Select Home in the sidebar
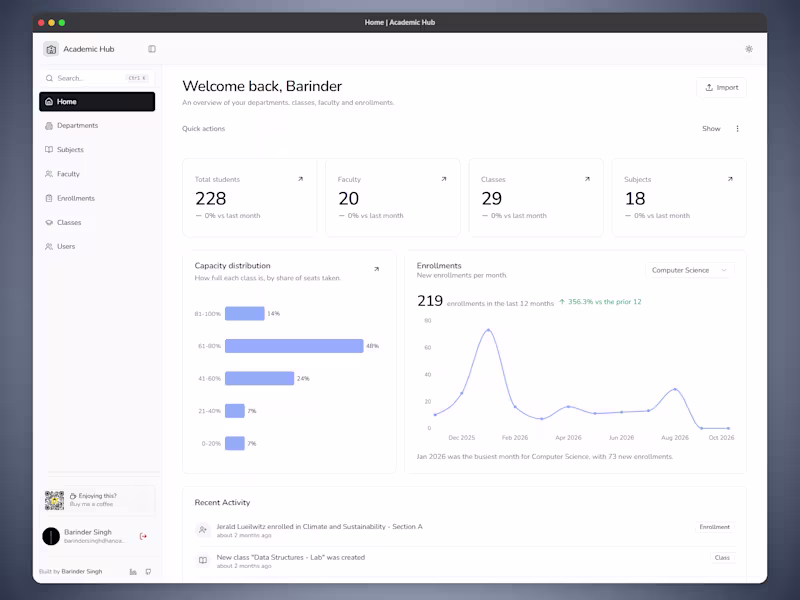 click(x=97, y=102)
